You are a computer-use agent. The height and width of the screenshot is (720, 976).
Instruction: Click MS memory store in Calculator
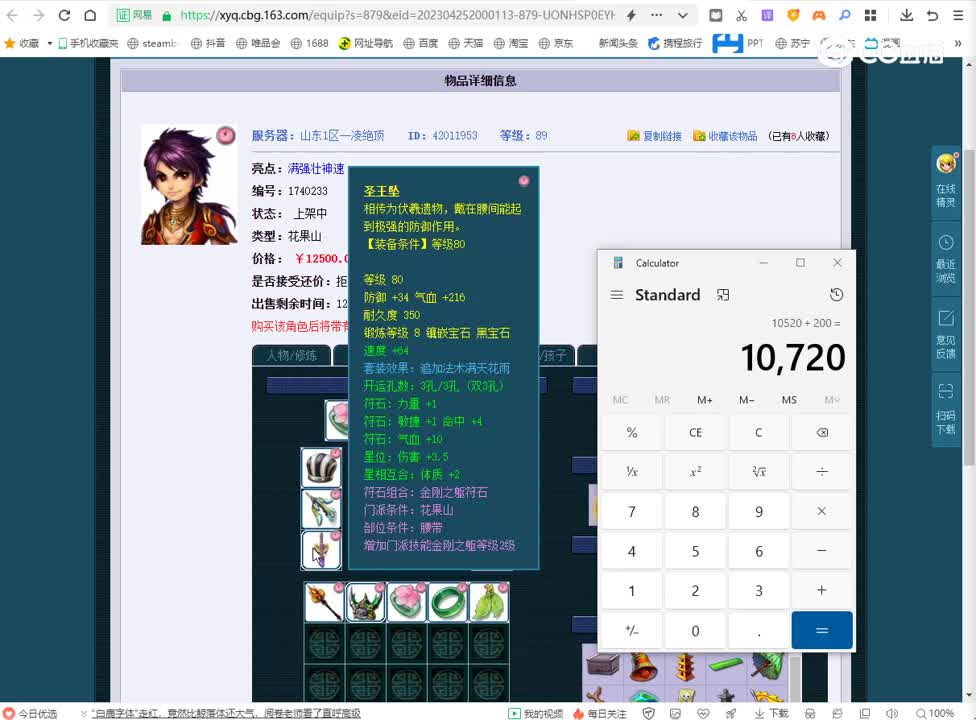point(789,400)
